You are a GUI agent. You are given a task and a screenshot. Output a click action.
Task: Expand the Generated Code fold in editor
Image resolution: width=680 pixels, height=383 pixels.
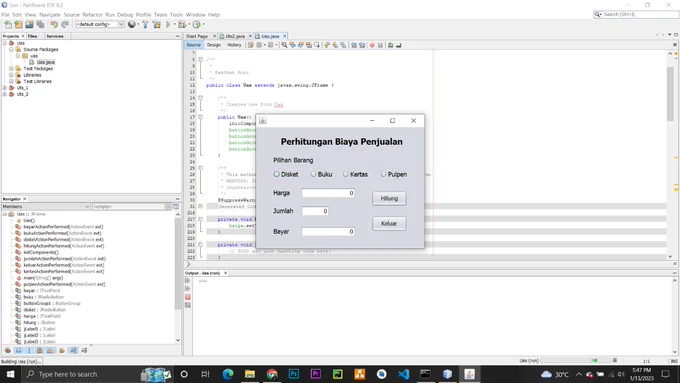[200, 206]
